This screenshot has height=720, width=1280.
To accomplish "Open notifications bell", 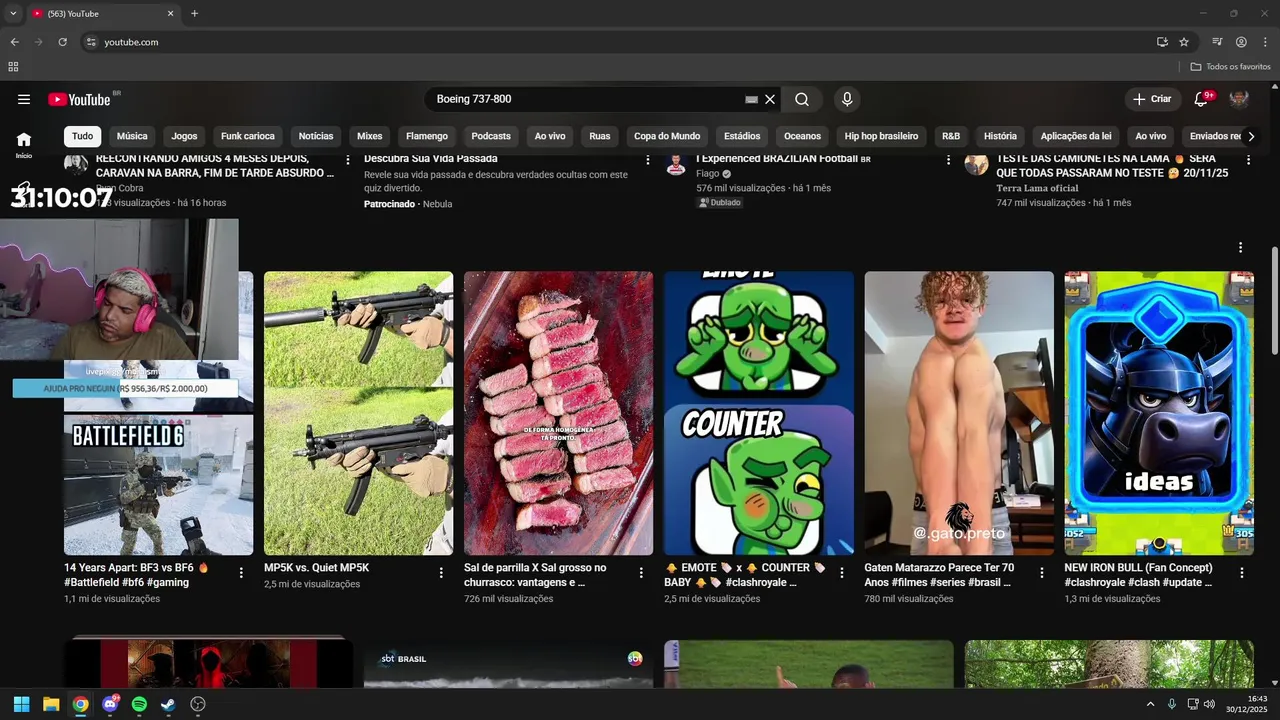I will coord(1201,99).
